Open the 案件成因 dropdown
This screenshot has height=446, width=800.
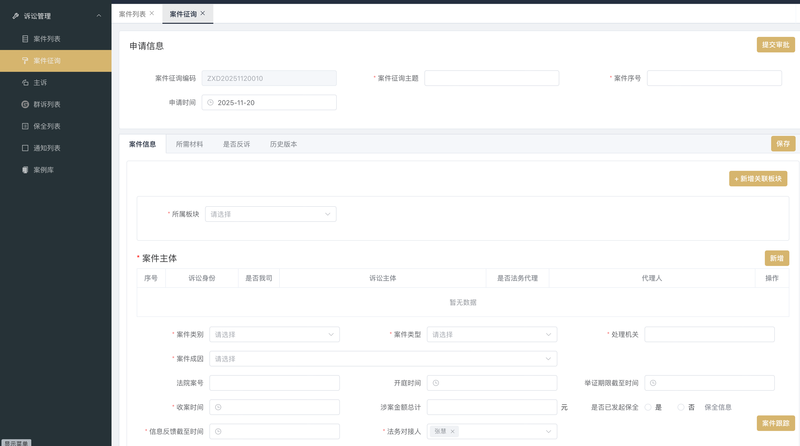pyautogui.click(x=383, y=359)
